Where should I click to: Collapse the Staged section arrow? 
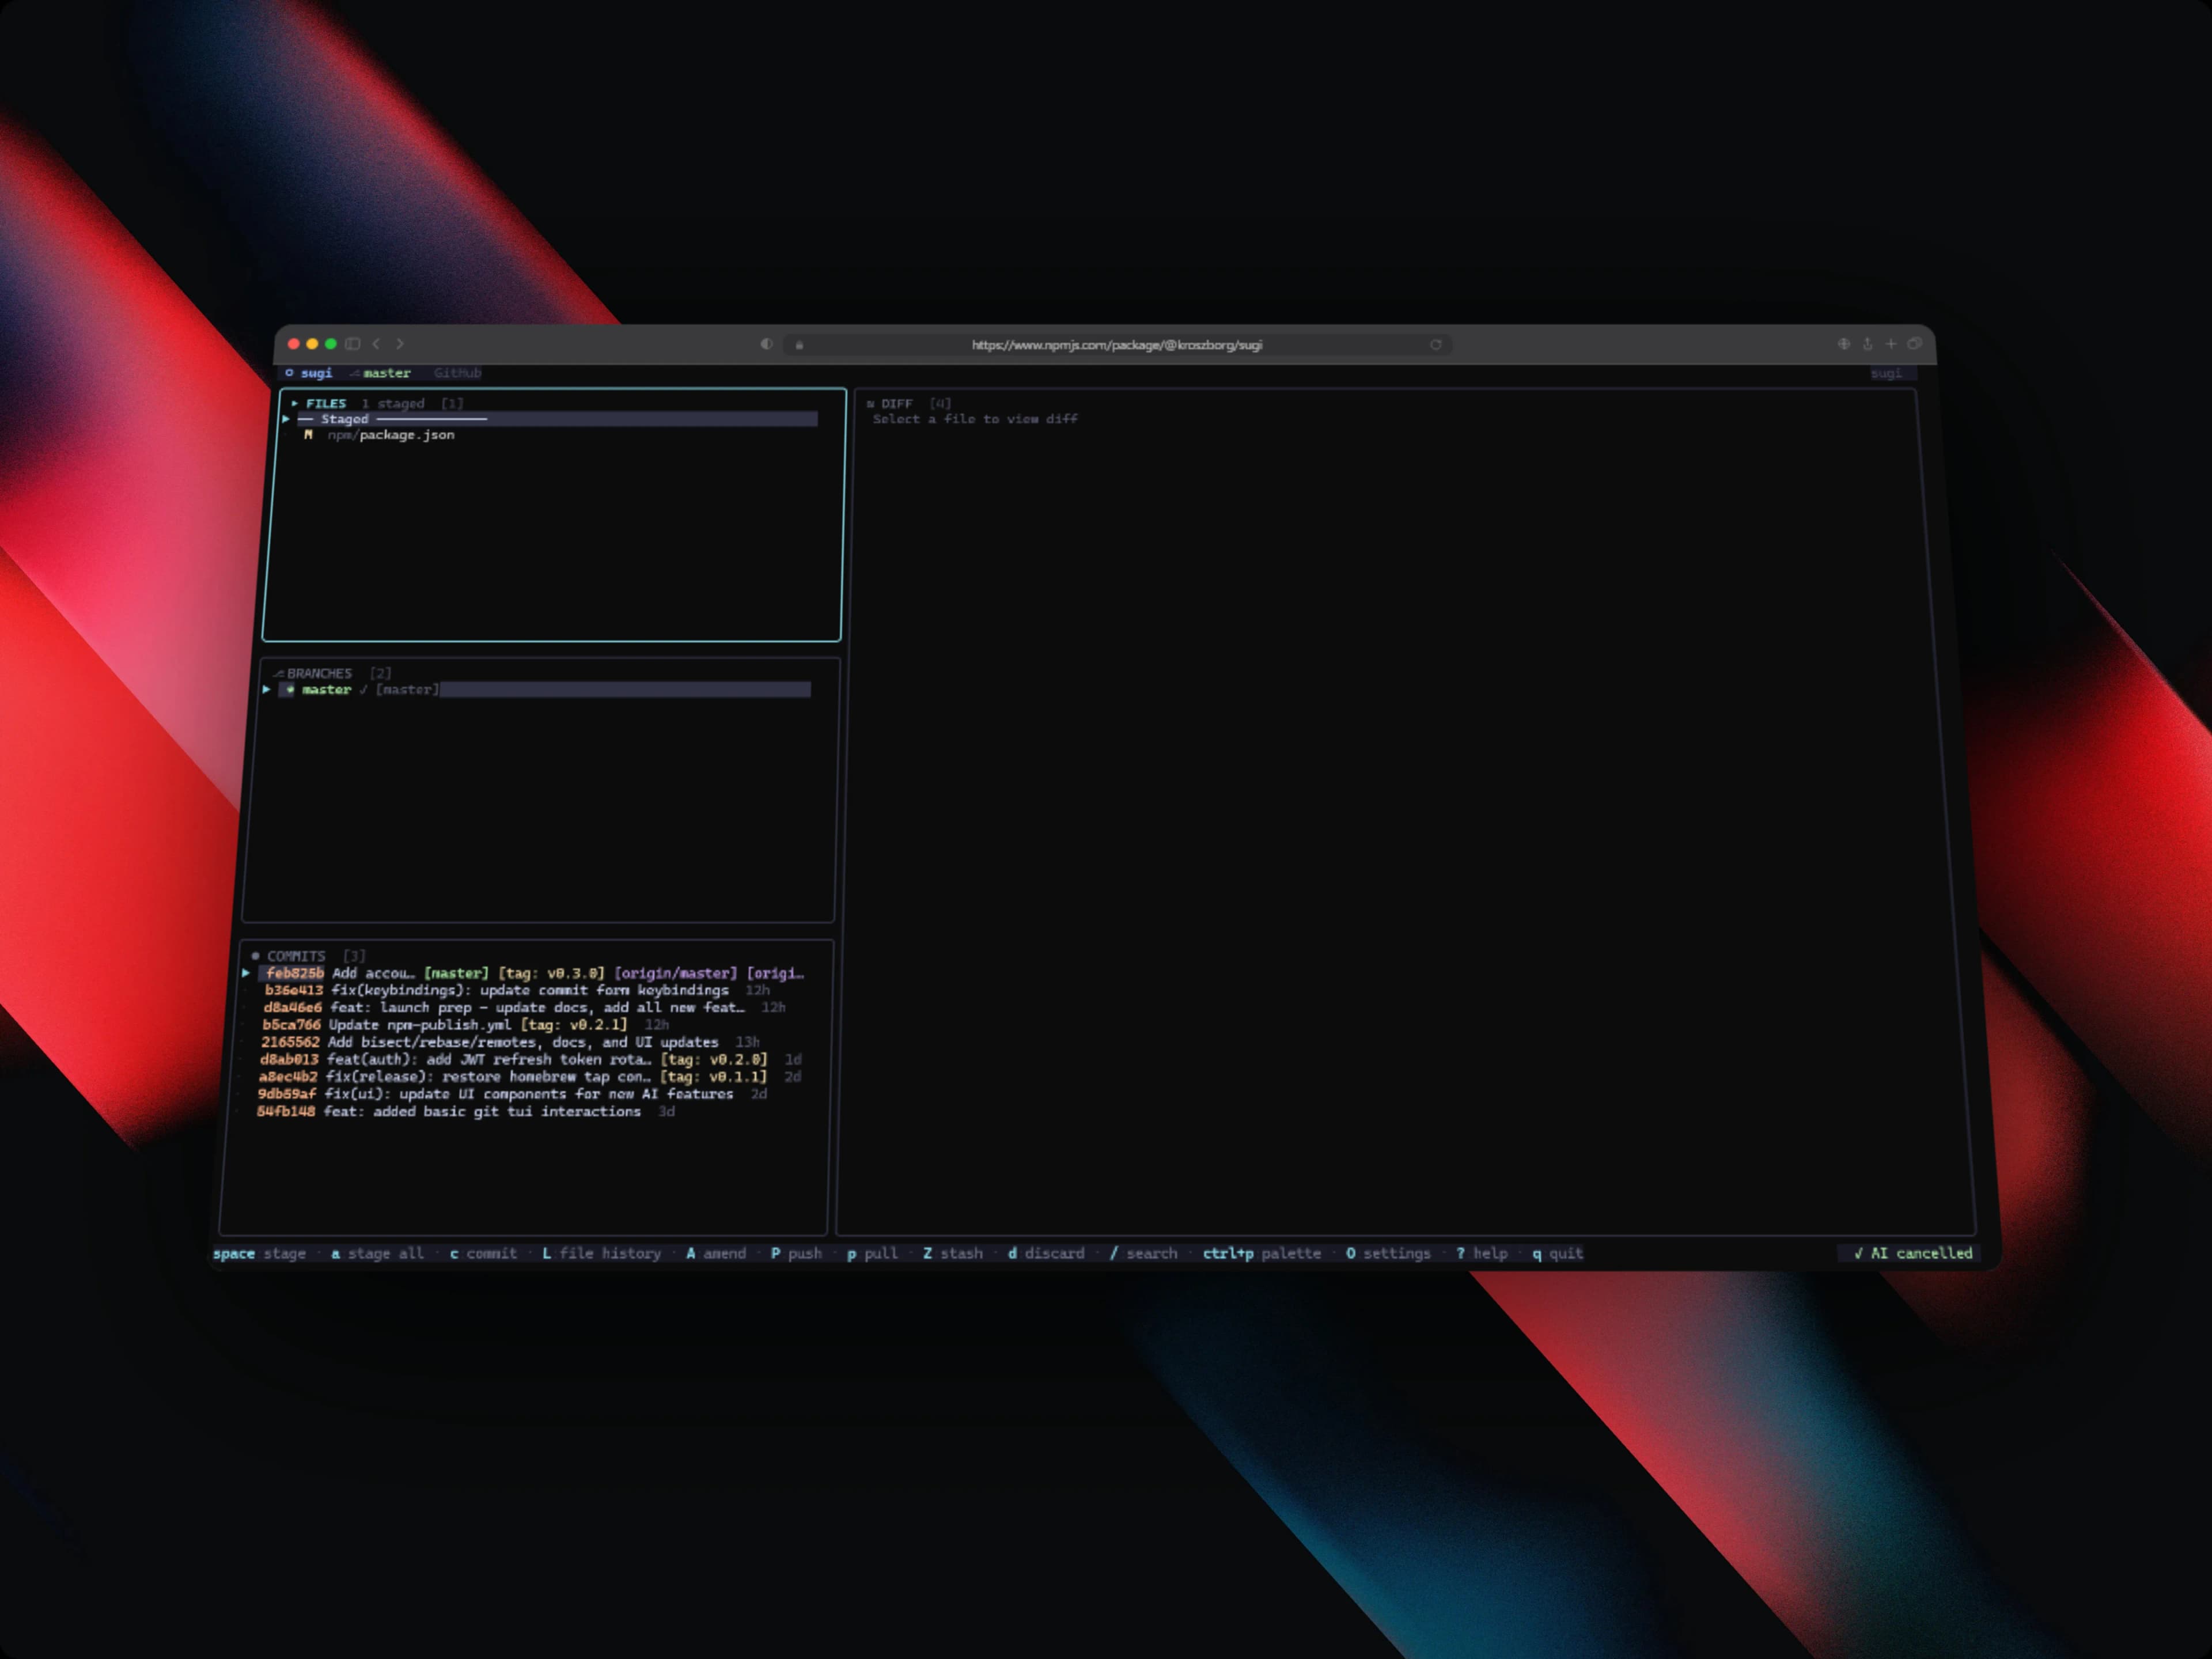click(286, 419)
